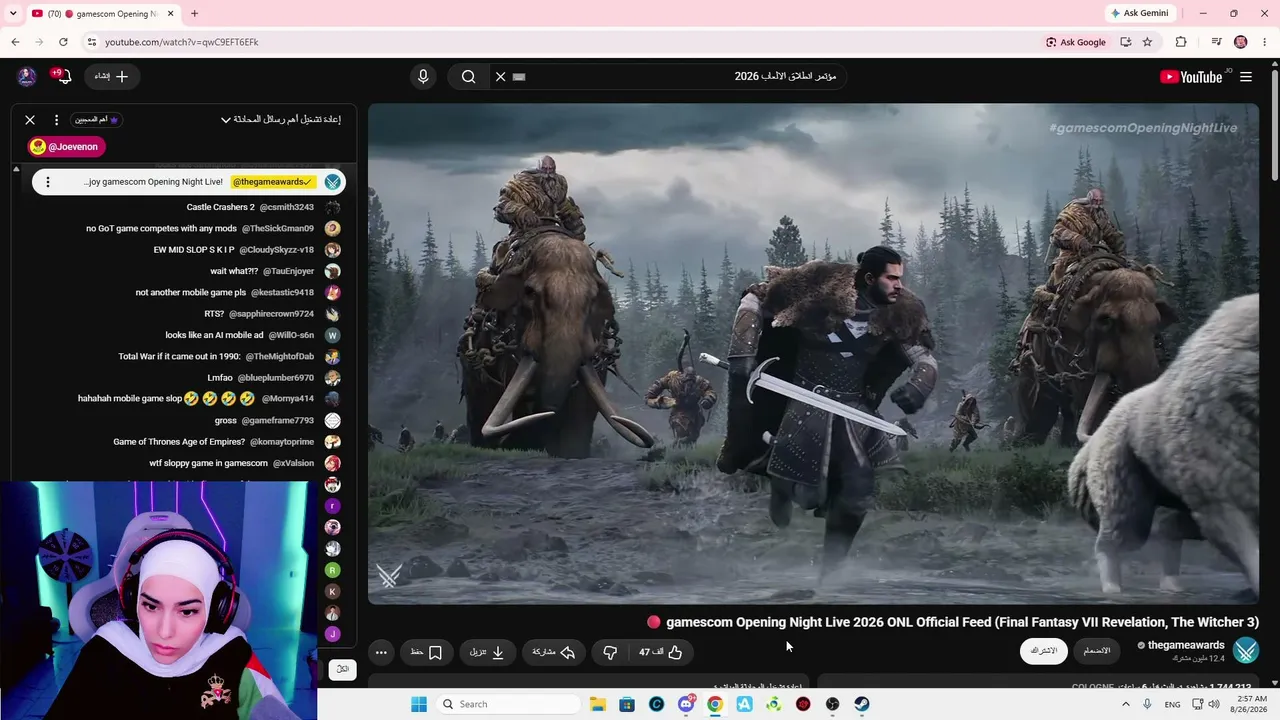The height and width of the screenshot is (720, 1280).
Task: Open the ENG language indicator
Action: (x=1173, y=704)
